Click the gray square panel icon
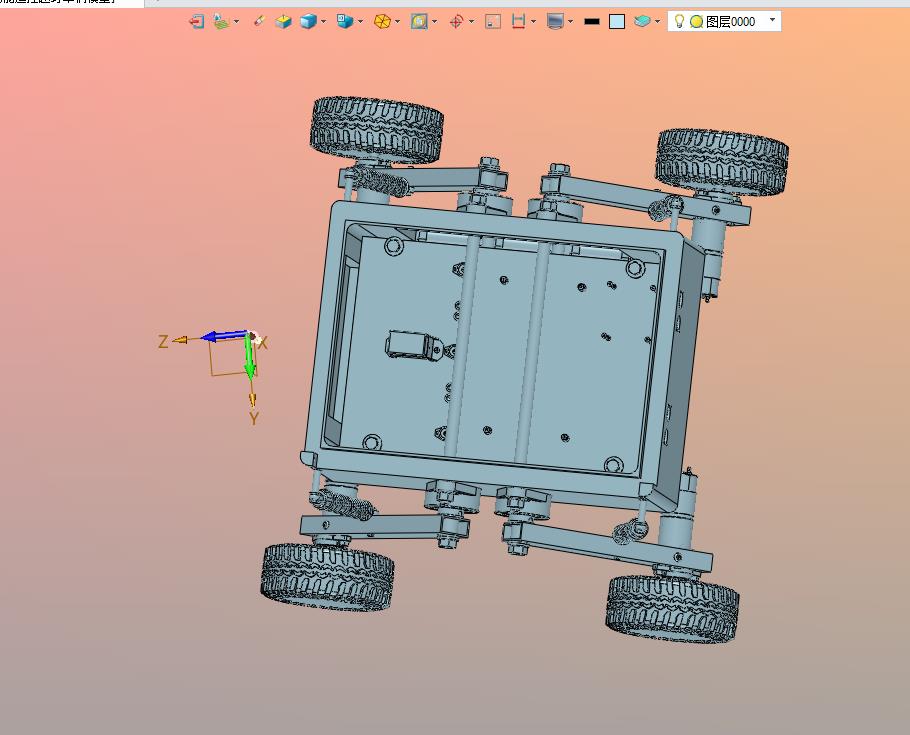 click(x=493, y=22)
